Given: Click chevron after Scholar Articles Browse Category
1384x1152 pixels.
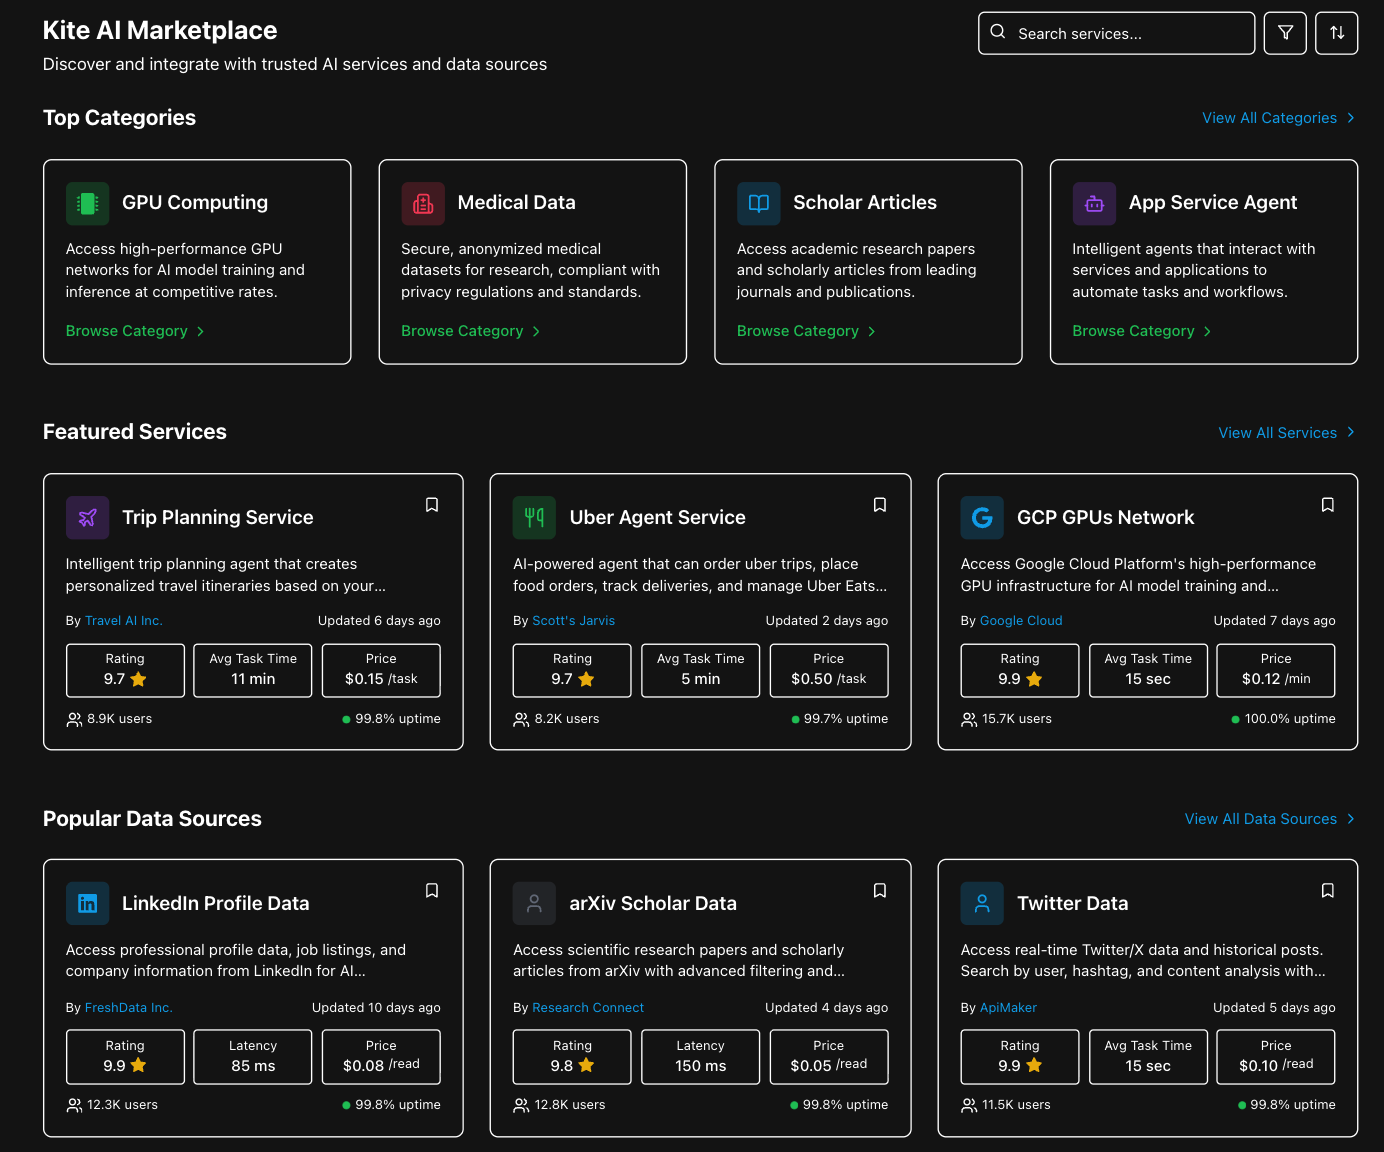Looking at the screenshot, I should (872, 331).
